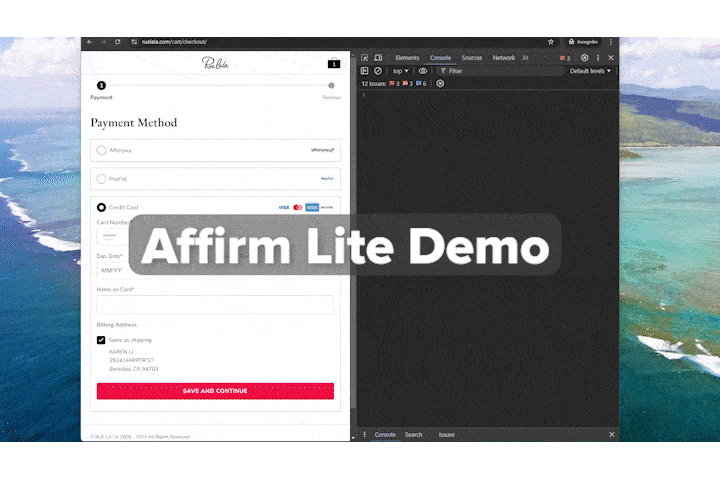This screenshot has width=720, height=480.
Task: Open the top context dropdown
Action: tap(400, 71)
